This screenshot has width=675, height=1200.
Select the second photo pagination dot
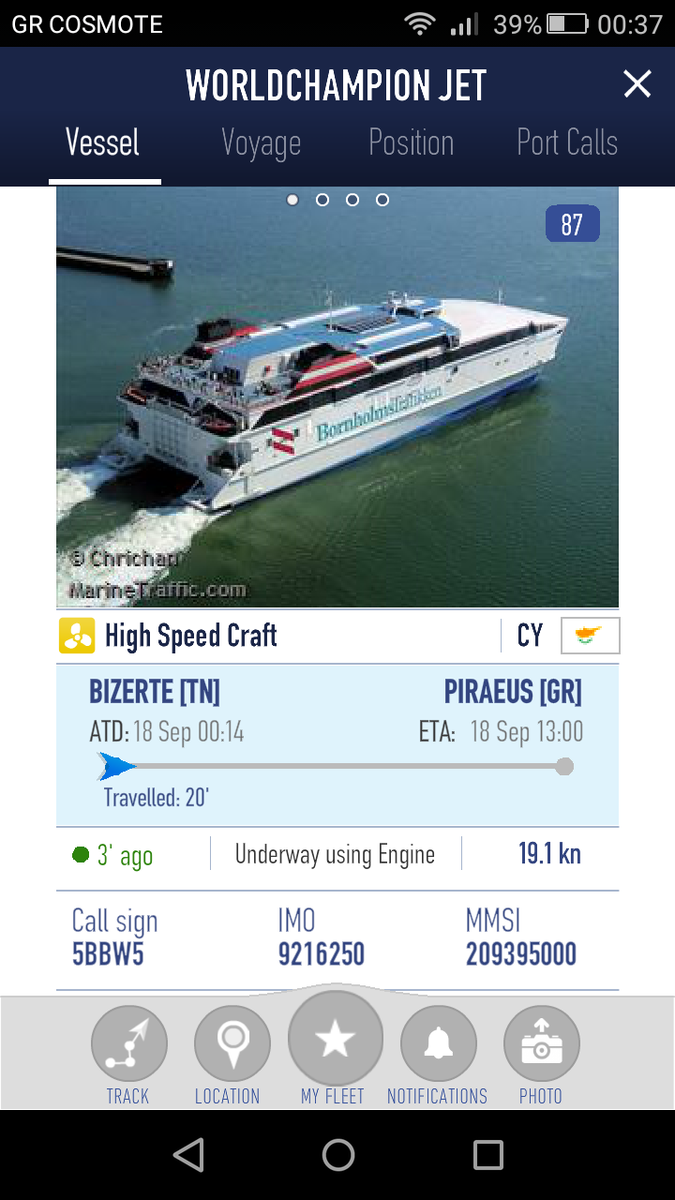322,200
